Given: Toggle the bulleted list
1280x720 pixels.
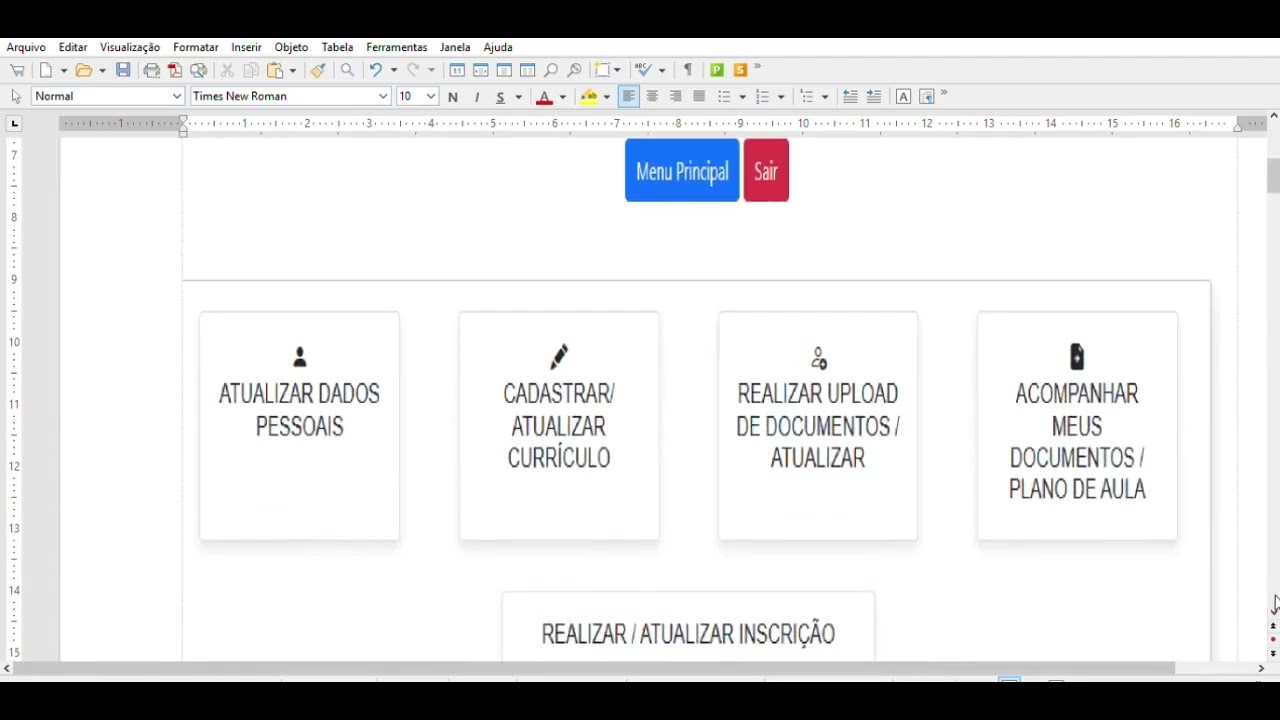Looking at the screenshot, I should (725, 96).
